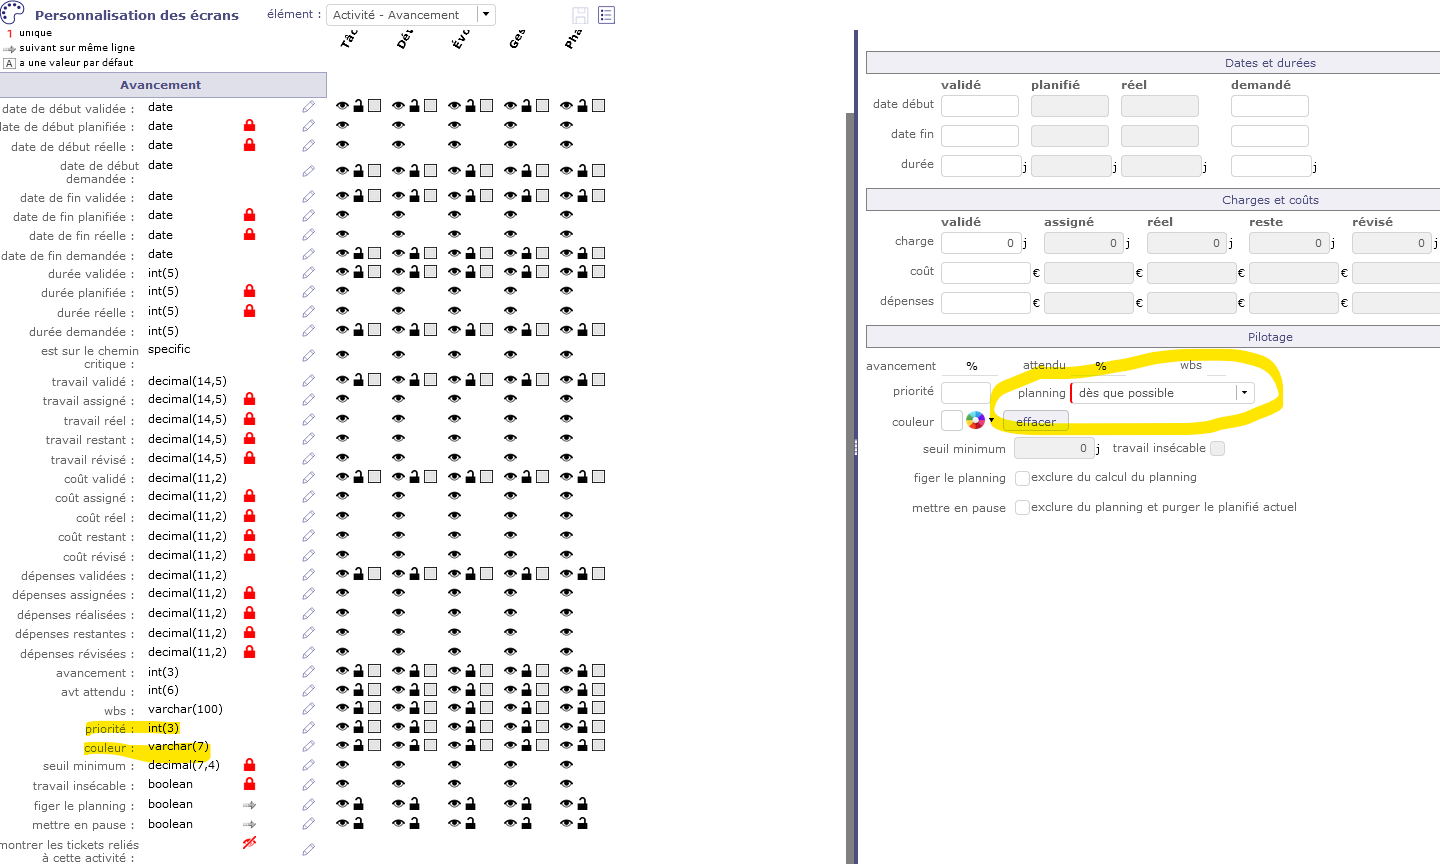Click the 'exclure du calcul du planning' label

(x=1114, y=477)
